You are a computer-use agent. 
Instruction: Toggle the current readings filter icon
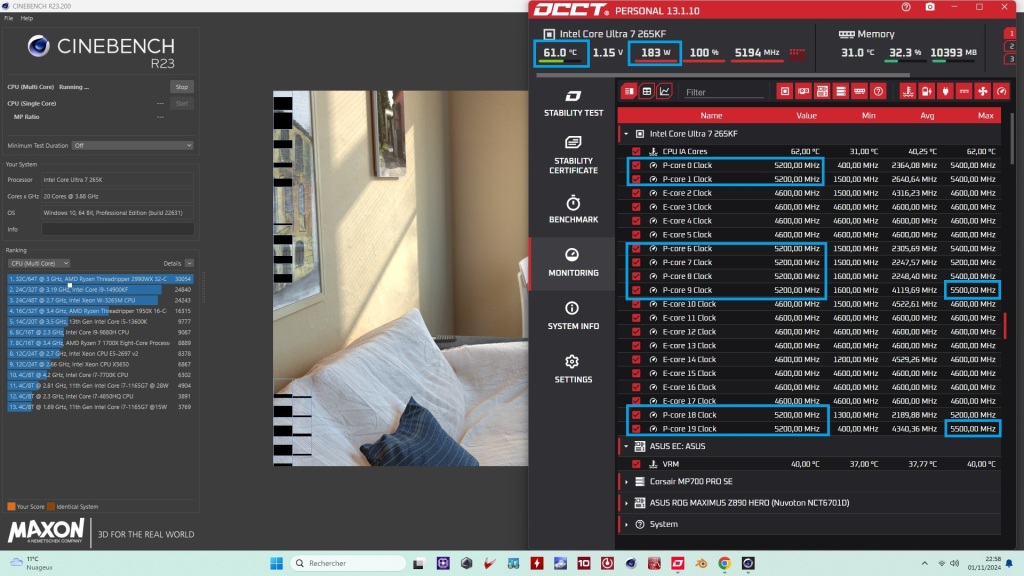pos(964,91)
